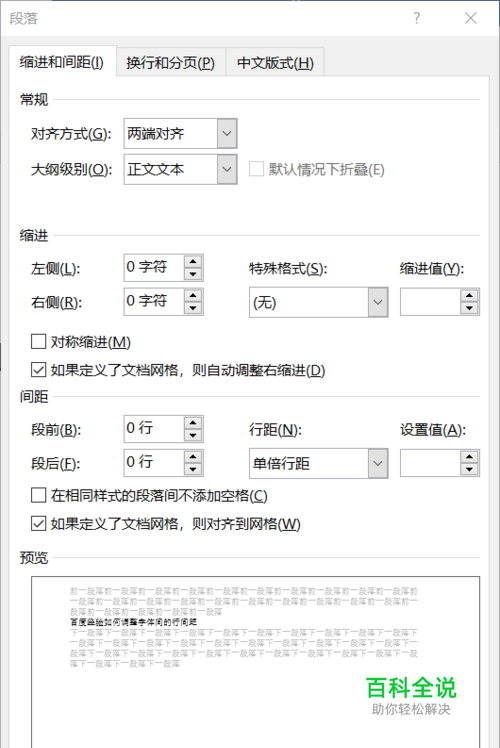Click the 段前 spacing input field
This screenshot has height=748, width=500.
click(x=154, y=428)
